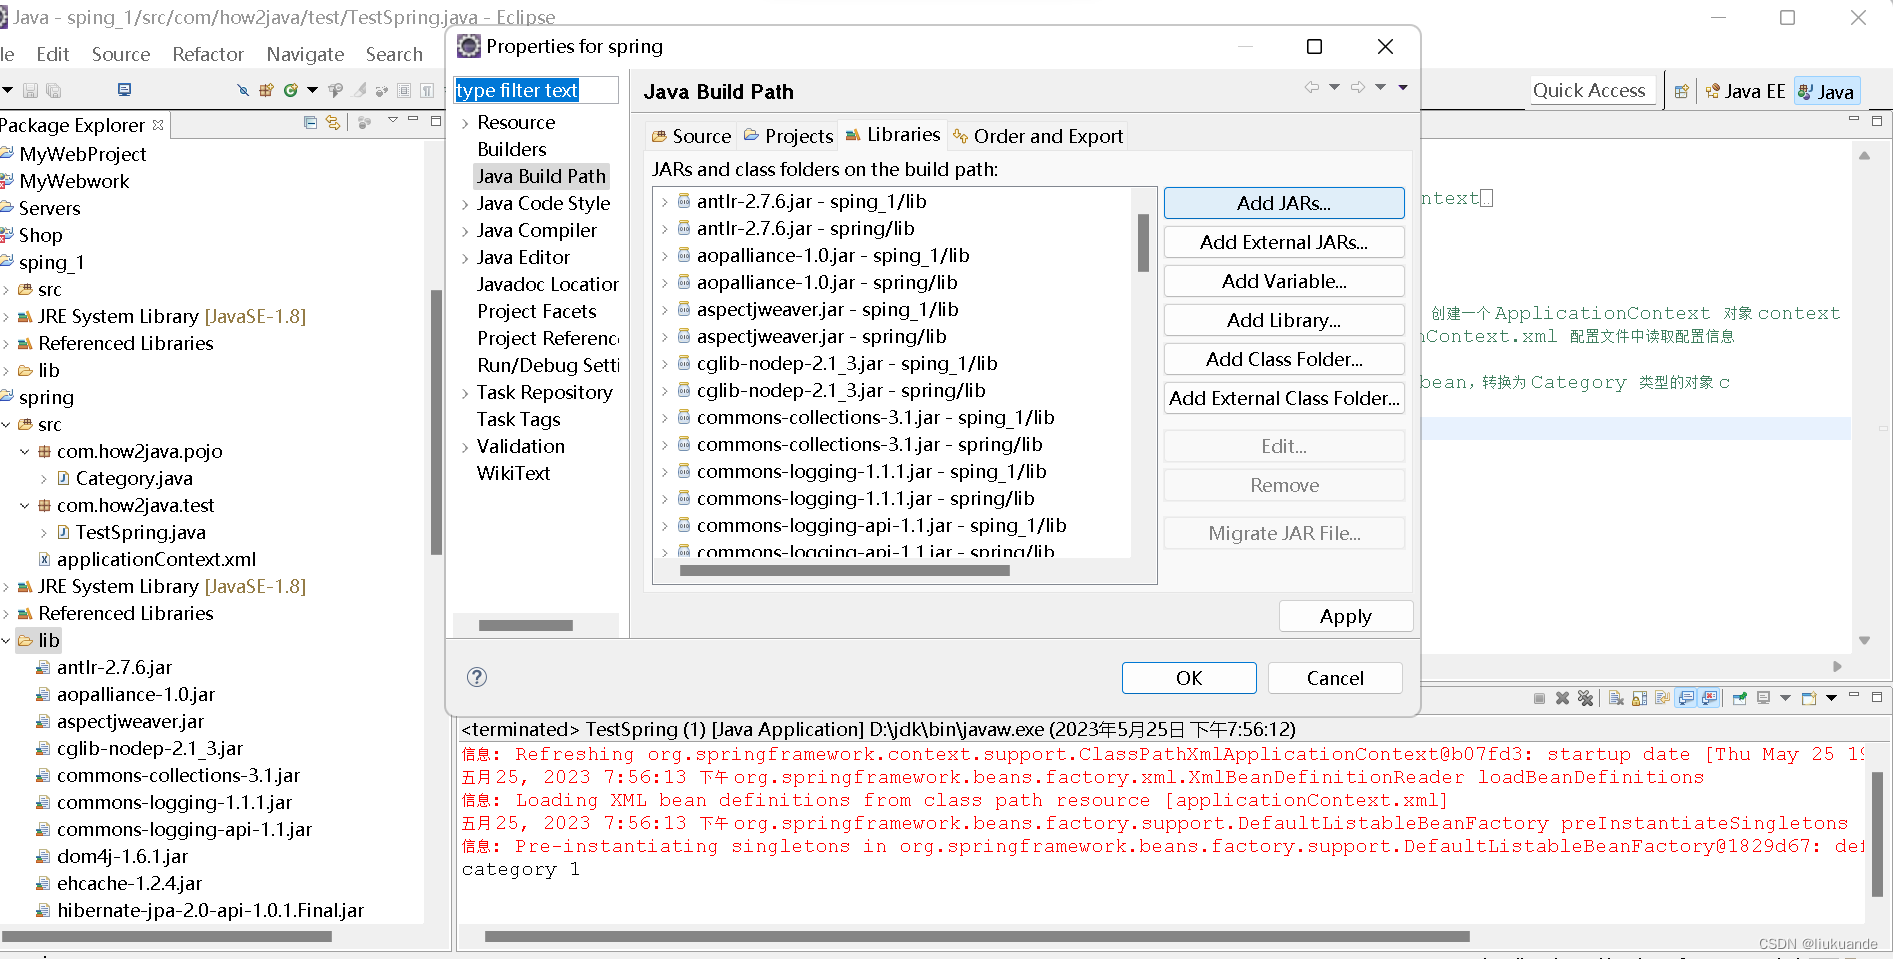This screenshot has width=1893, height=959.
Task: Click the Apply button
Action: click(x=1346, y=616)
